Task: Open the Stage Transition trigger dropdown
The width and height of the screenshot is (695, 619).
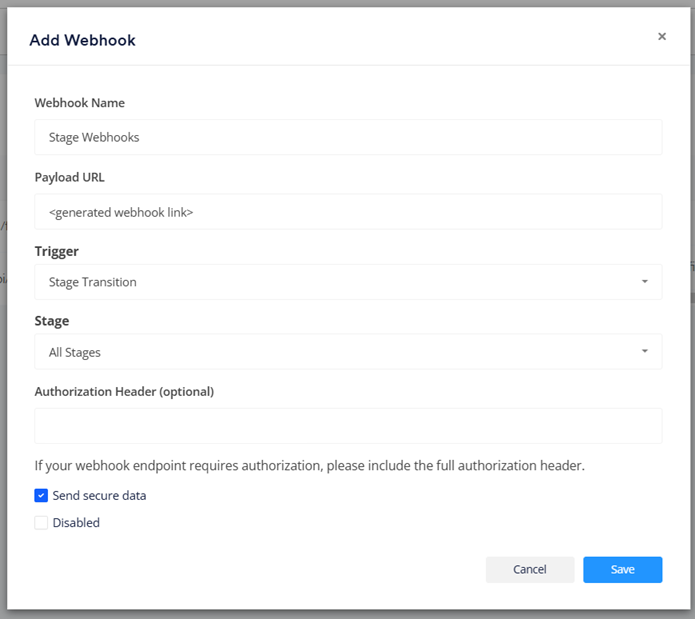Action: pos(348,282)
